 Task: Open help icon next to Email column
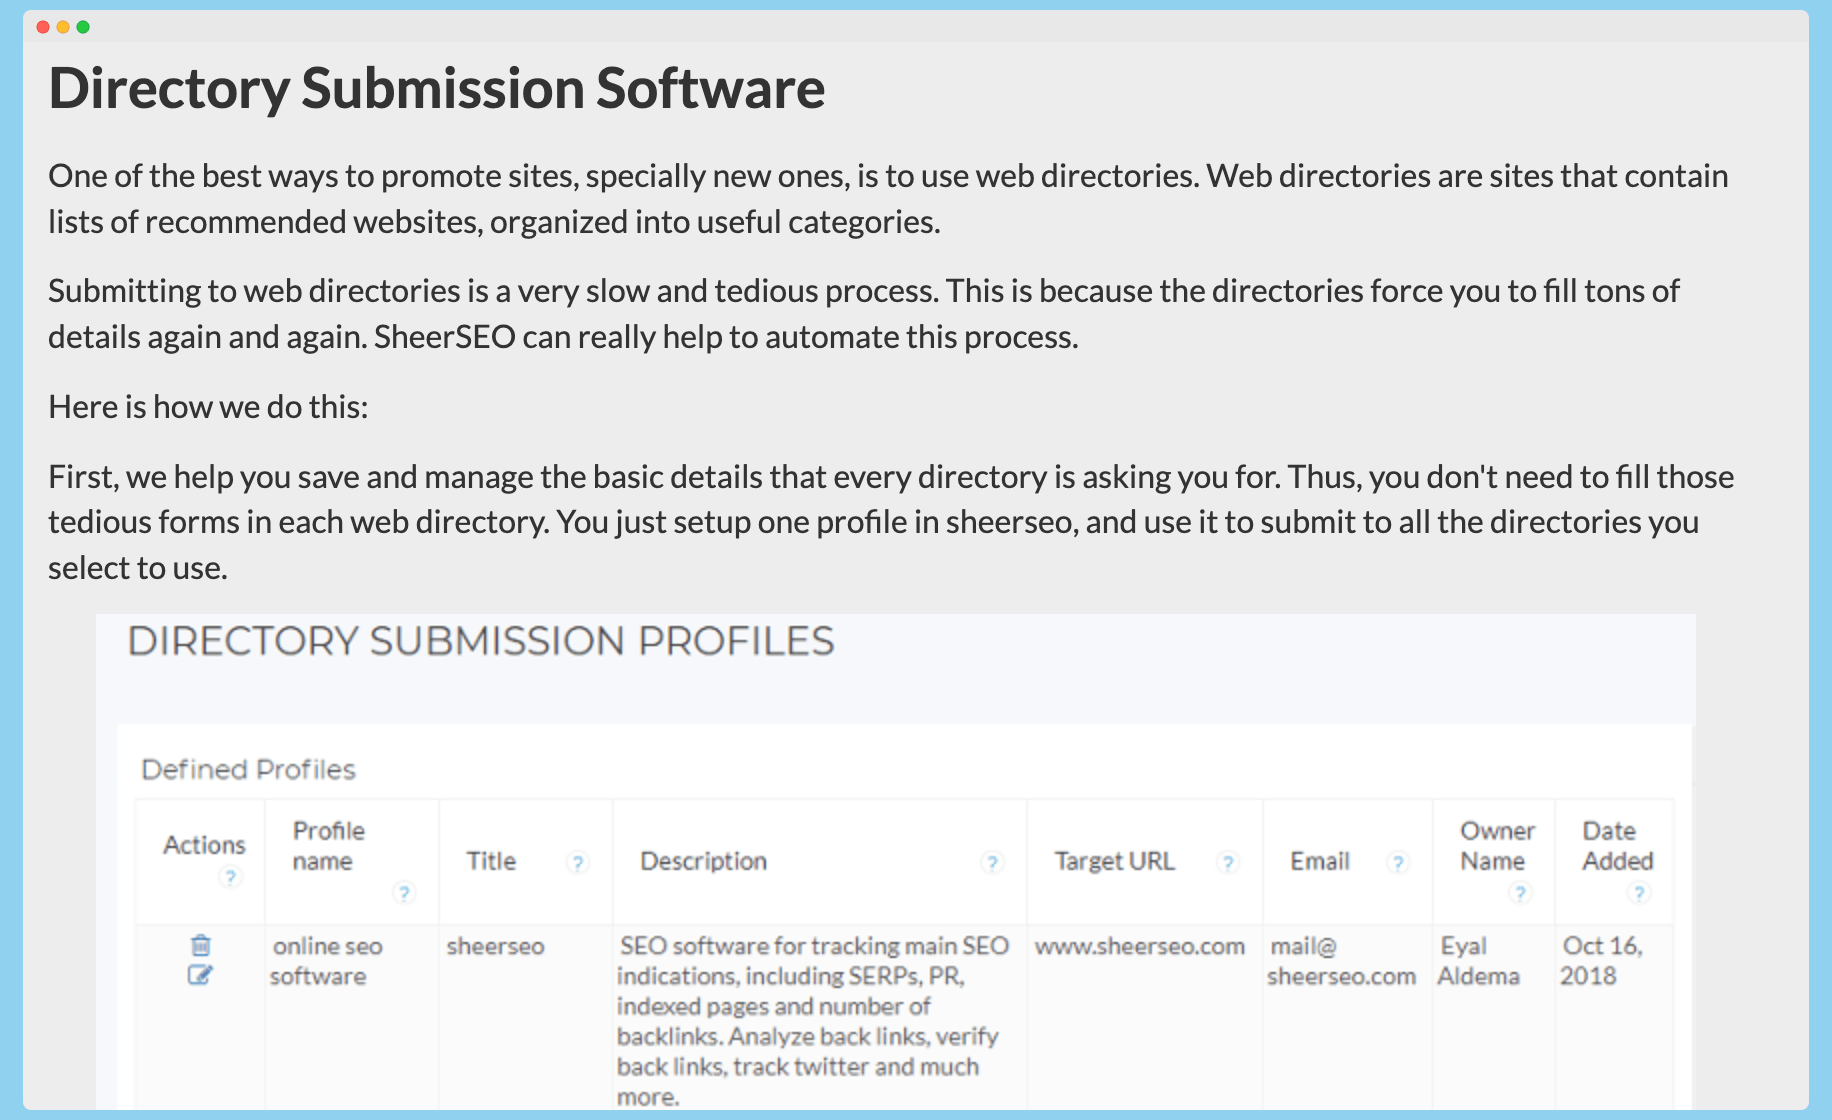pyautogui.click(x=1398, y=862)
